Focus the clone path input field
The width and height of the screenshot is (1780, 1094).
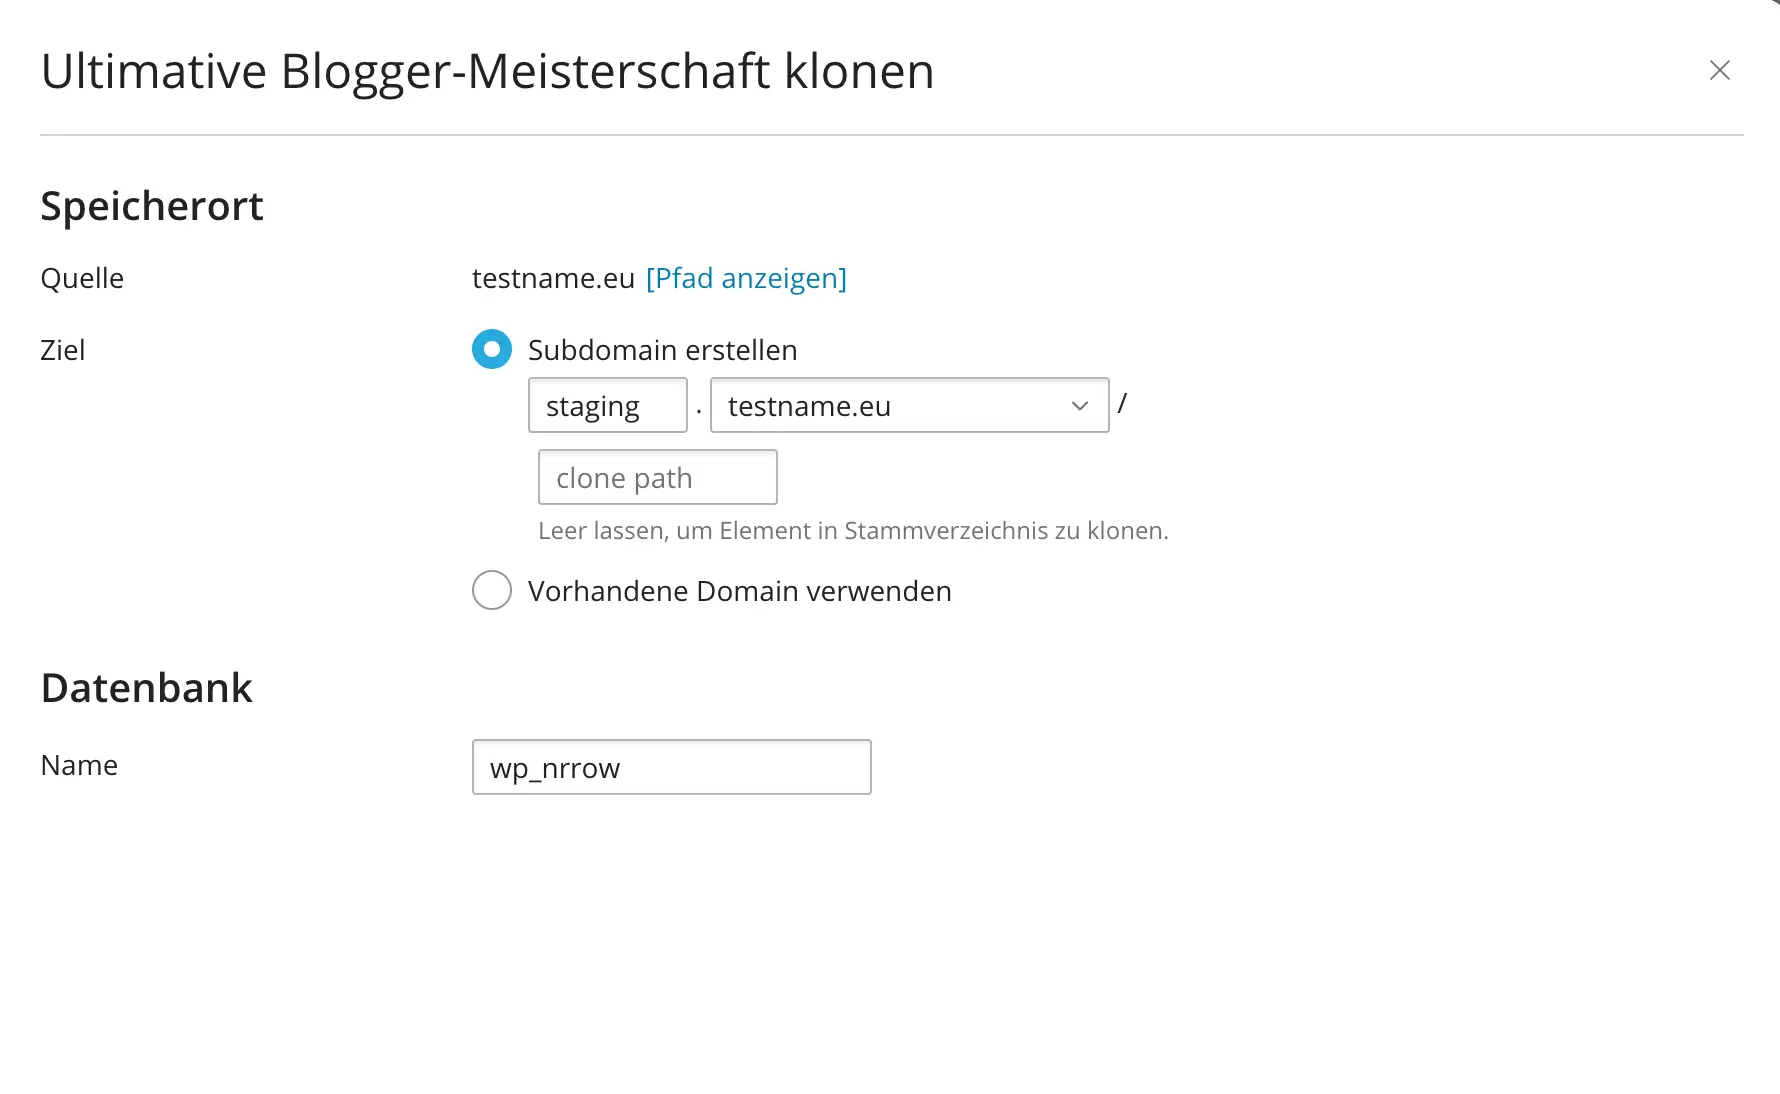click(657, 477)
